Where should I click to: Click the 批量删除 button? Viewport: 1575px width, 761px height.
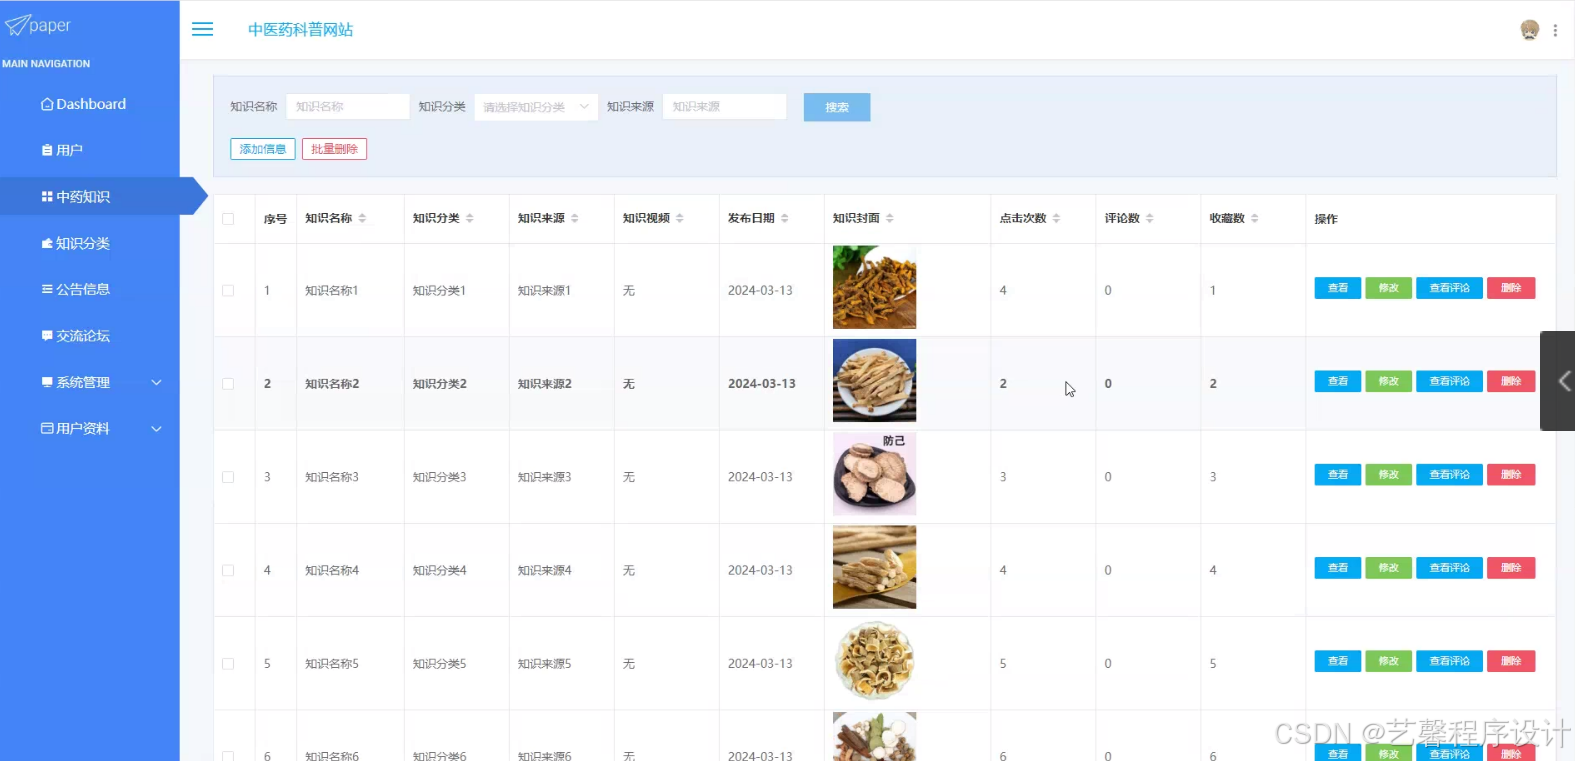click(334, 149)
